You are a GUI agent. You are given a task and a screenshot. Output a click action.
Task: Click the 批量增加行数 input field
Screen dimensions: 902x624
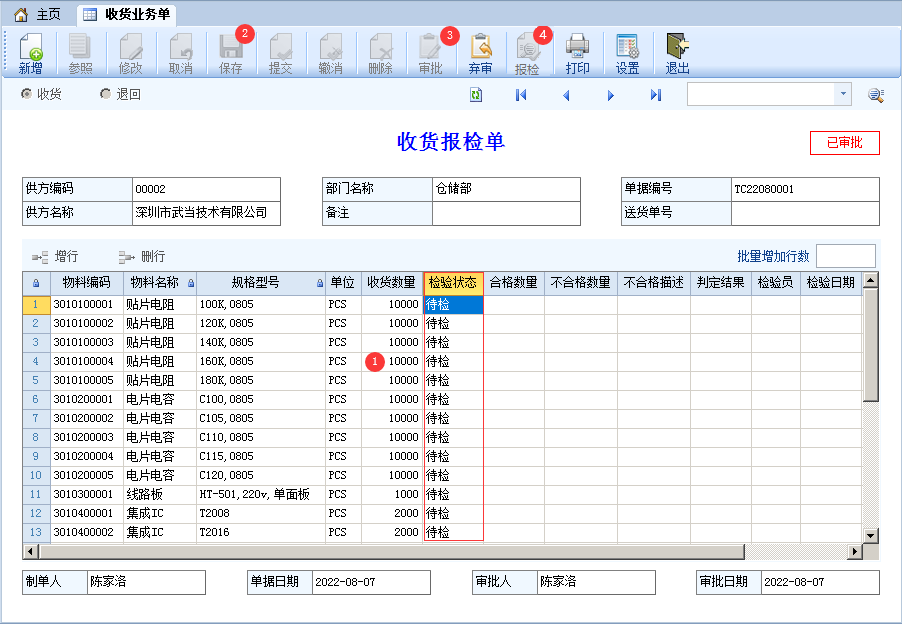(846, 257)
